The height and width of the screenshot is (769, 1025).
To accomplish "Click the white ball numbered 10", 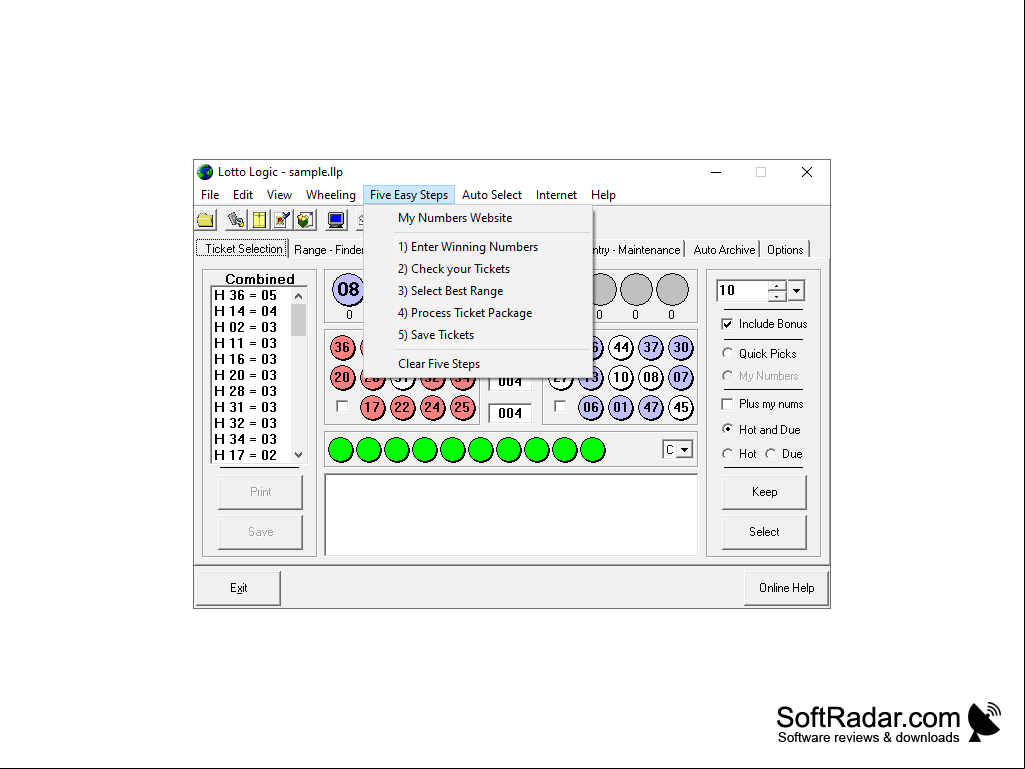I will 621,377.
